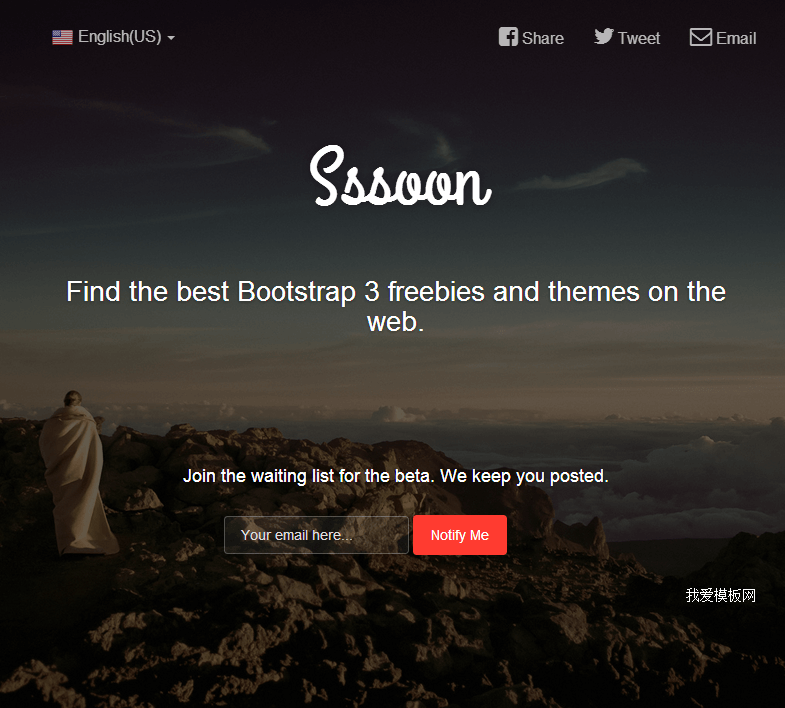Image resolution: width=785 pixels, height=708 pixels.
Task: Click the word 'web.' in the headline
Action: (396, 321)
